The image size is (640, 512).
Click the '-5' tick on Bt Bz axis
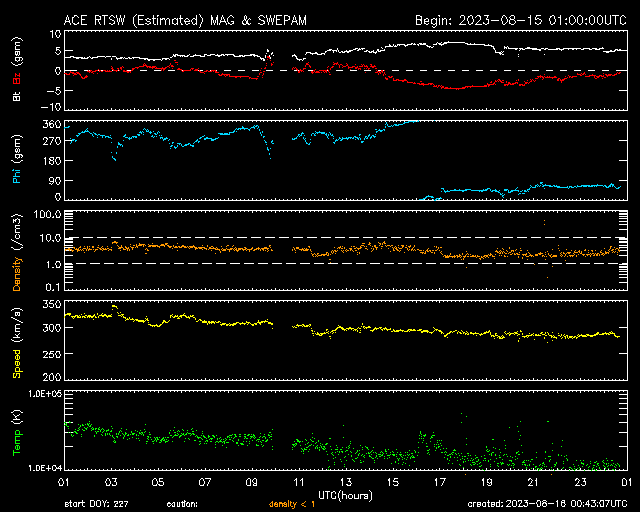click(53, 90)
